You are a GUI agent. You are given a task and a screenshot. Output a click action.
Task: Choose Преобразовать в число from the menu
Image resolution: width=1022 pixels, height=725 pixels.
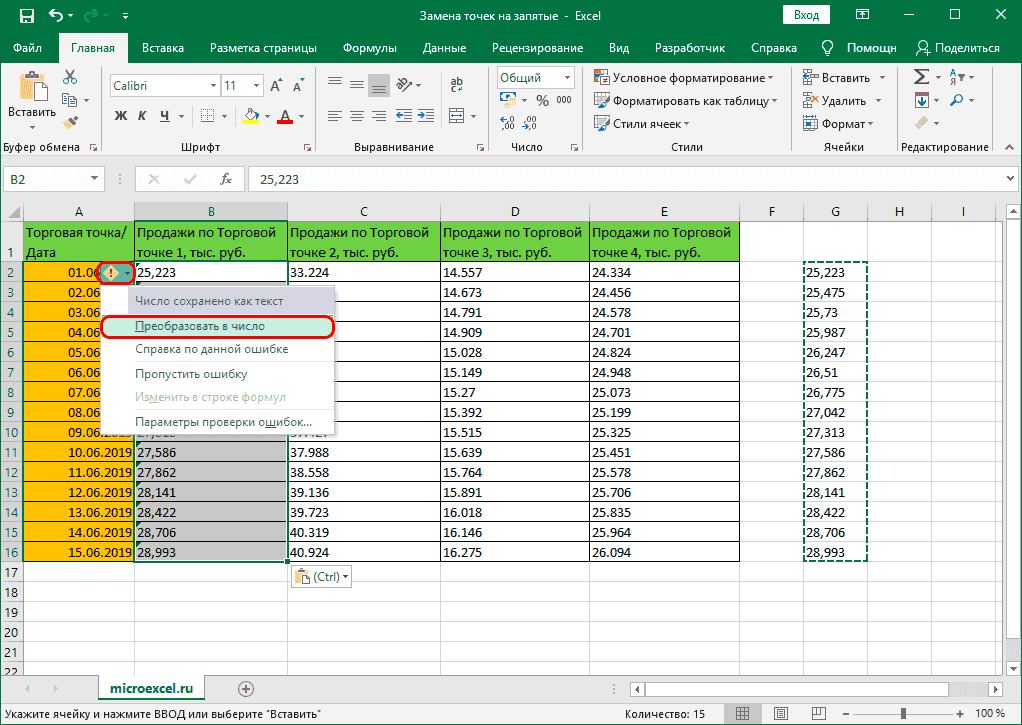(x=200, y=326)
